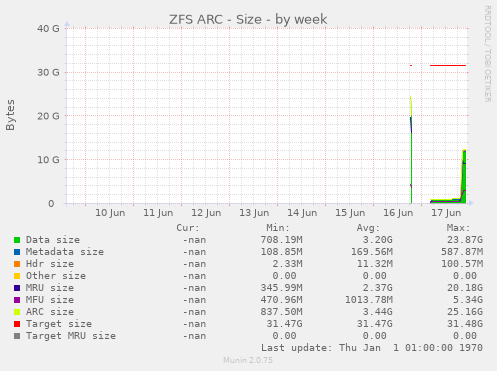Click the orange Hdr size swatch

(17, 264)
